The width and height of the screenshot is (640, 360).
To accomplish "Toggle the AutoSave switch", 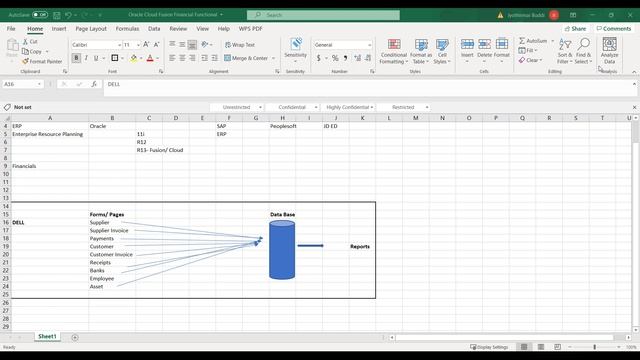I will 40,15.
